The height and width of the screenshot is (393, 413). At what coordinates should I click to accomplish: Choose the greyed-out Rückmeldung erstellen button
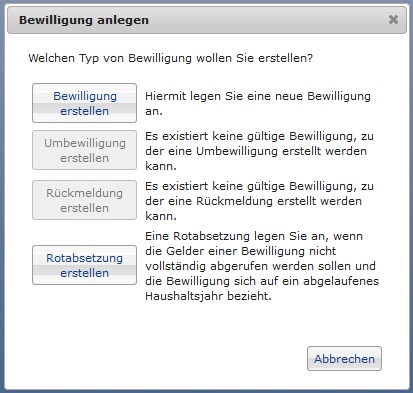[84, 200]
